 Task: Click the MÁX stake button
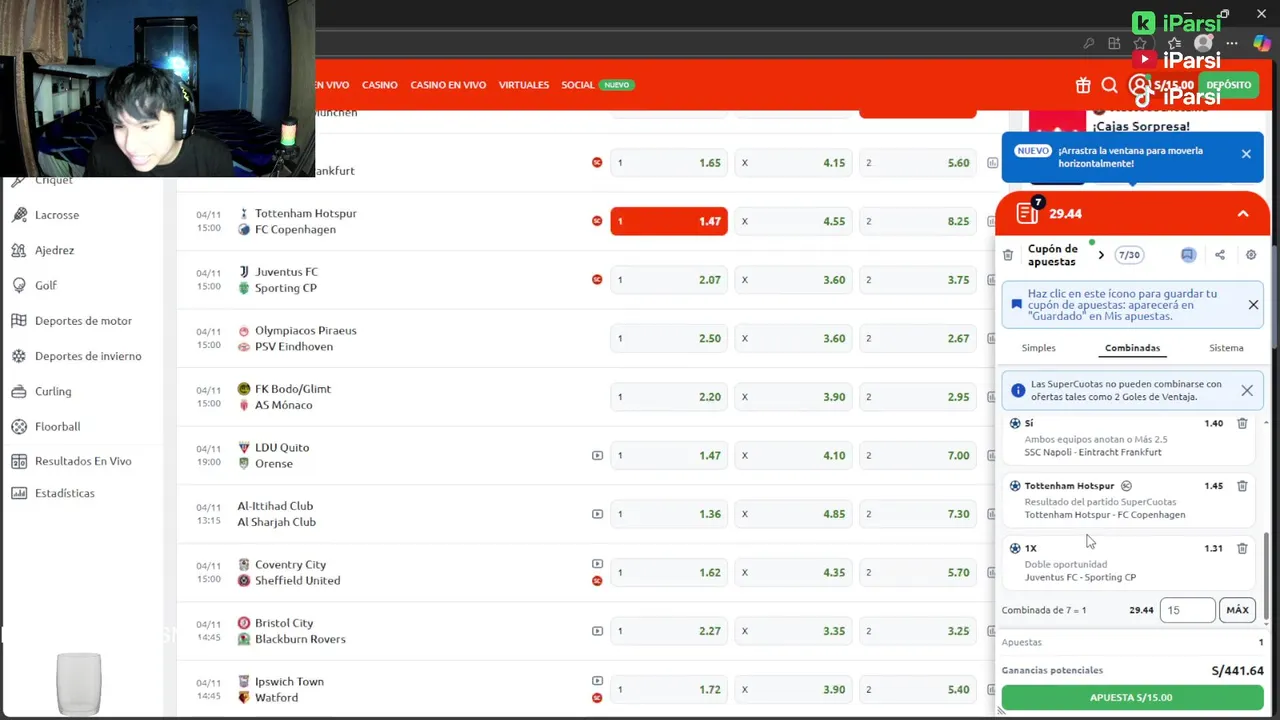click(x=1237, y=610)
